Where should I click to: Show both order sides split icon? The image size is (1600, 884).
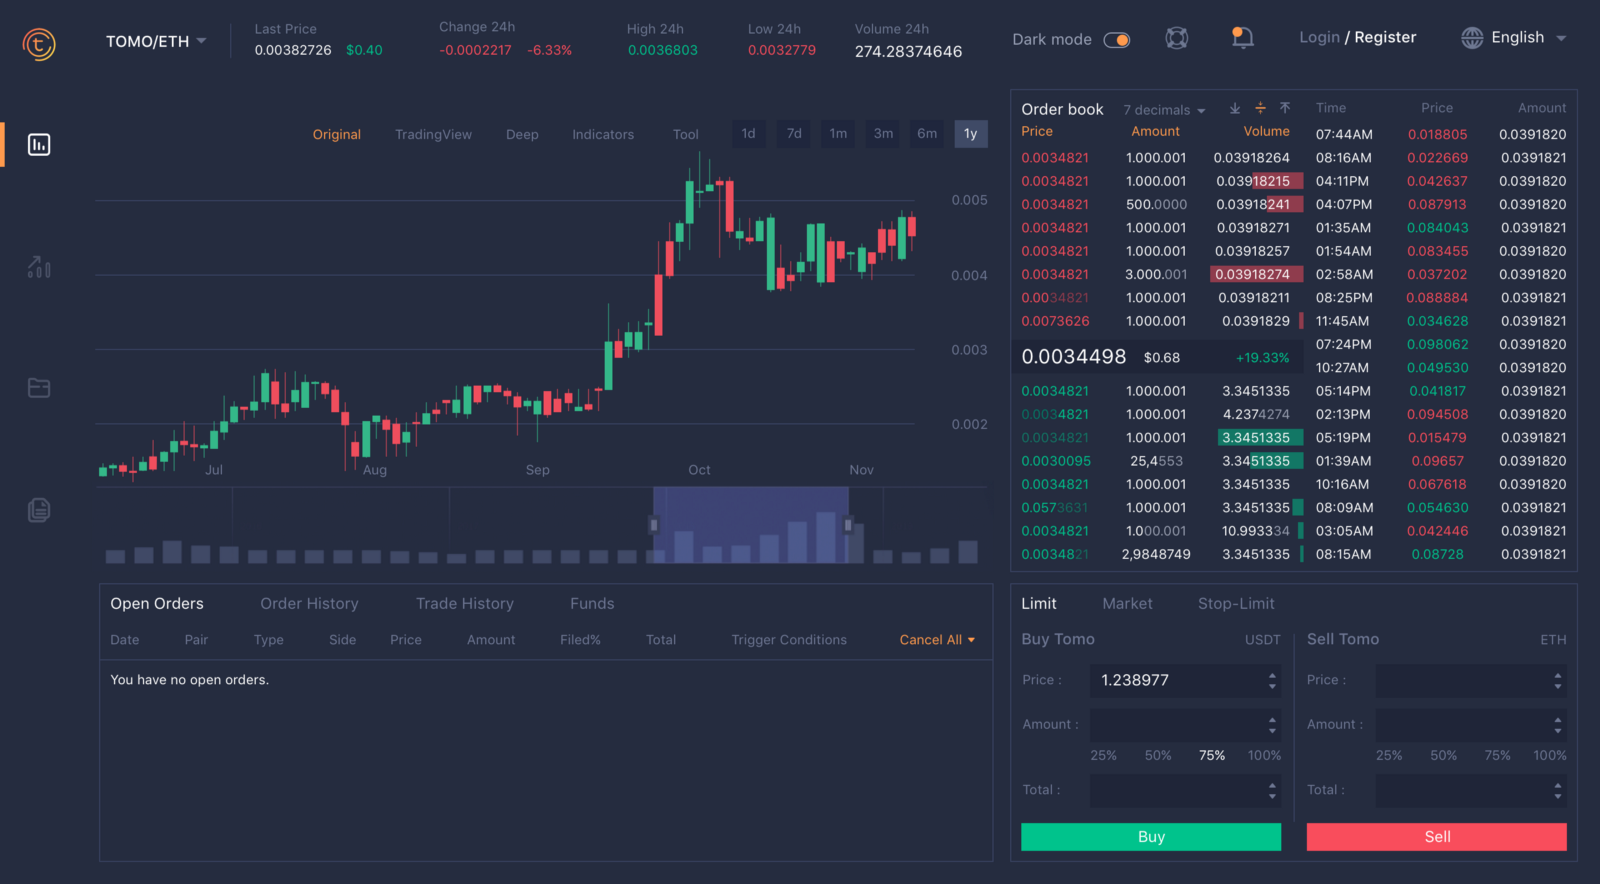(x=1260, y=108)
